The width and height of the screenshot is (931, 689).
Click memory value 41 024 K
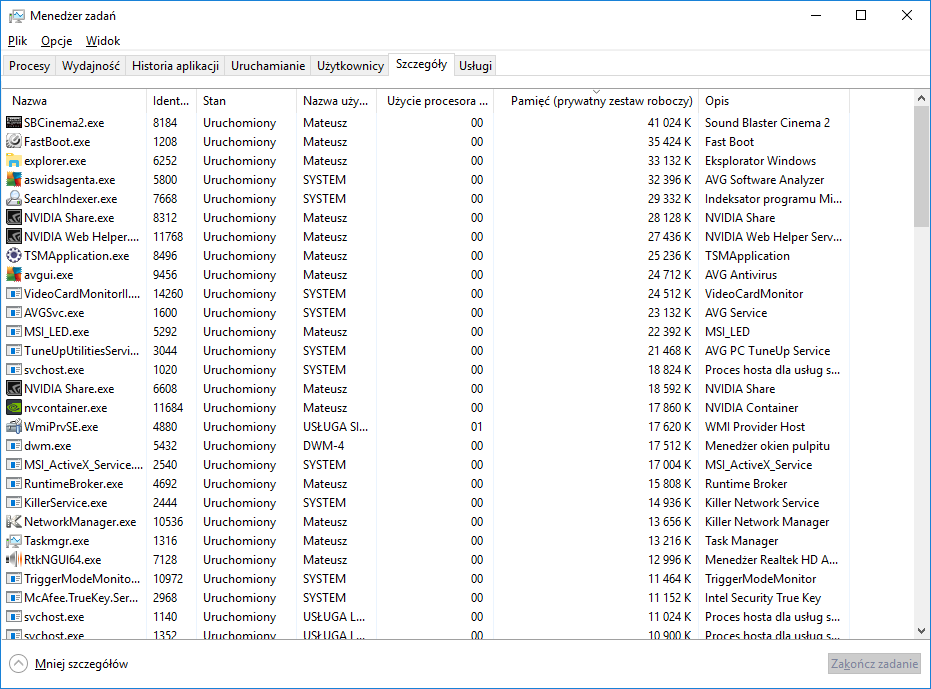tap(669, 122)
